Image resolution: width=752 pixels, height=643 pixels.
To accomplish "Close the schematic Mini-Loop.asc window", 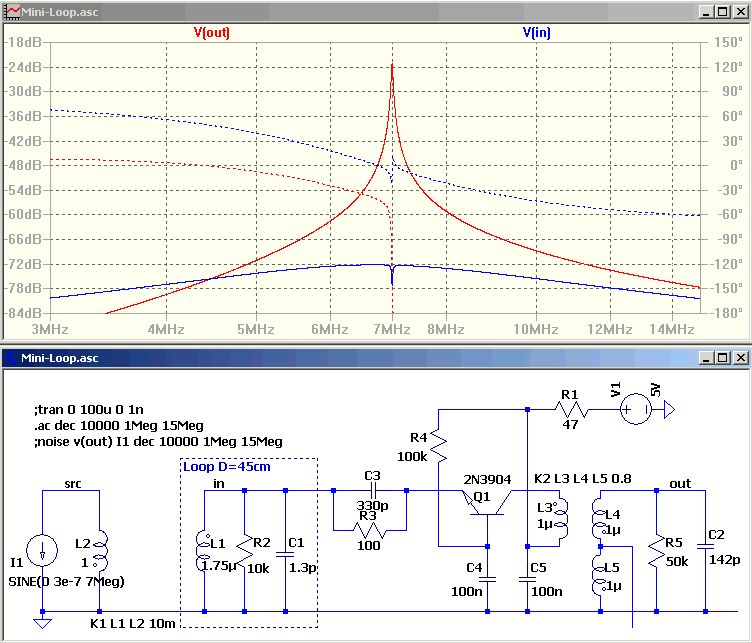I will (x=741, y=357).
